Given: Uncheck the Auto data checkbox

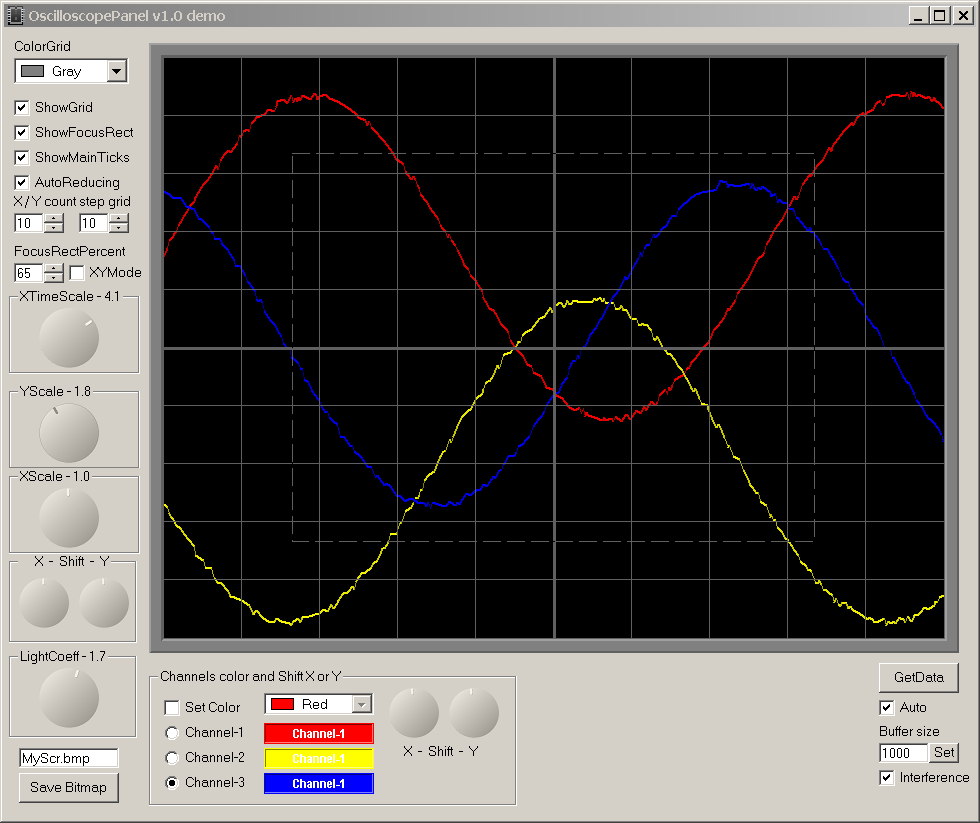Looking at the screenshot, I should (886, 707).
